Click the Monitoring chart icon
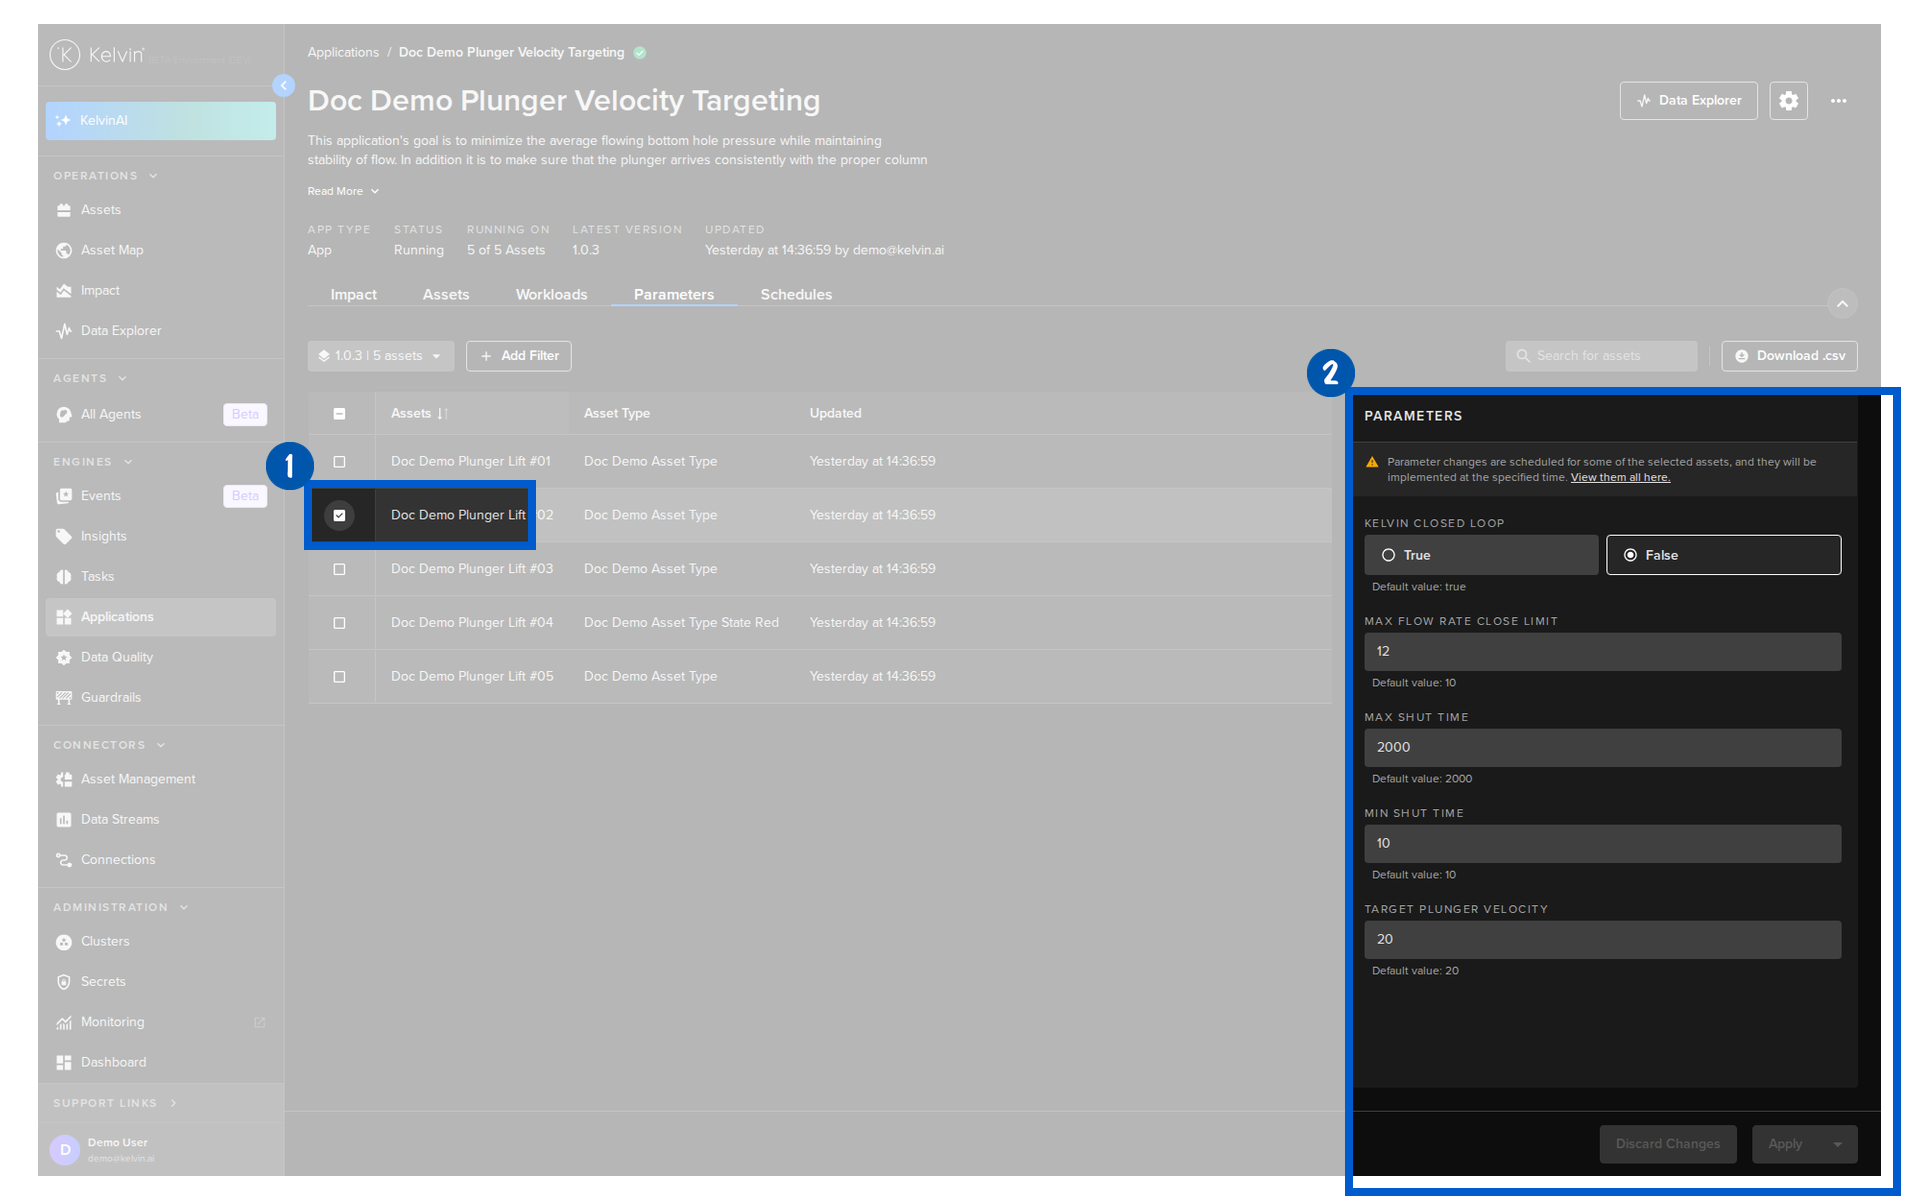This screenshot has width=1920, height=1200. (x=64, y=1023)
